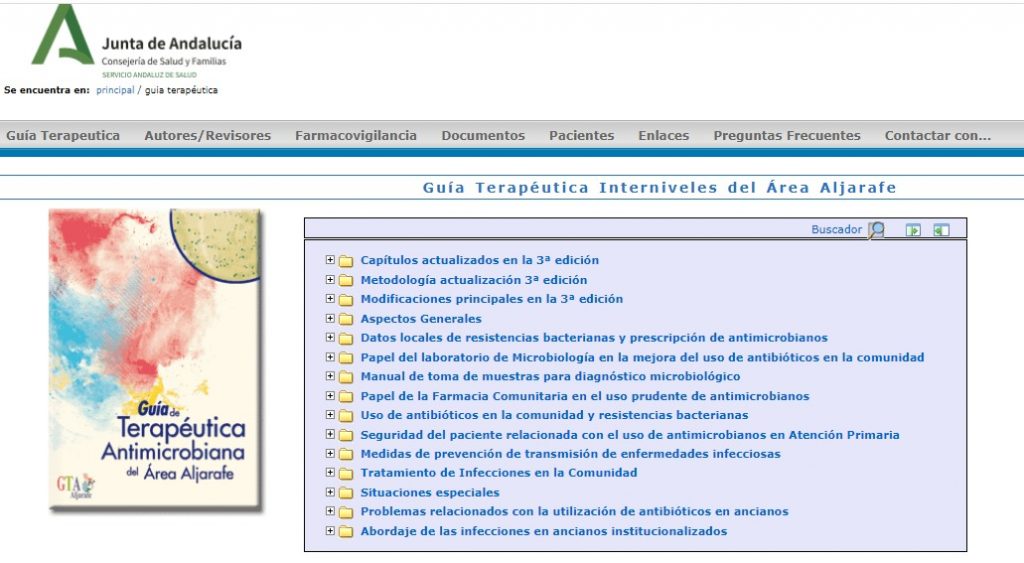Open the Autores/Revisores menu
The image size is (1024, 563).
tap(208, 135)
